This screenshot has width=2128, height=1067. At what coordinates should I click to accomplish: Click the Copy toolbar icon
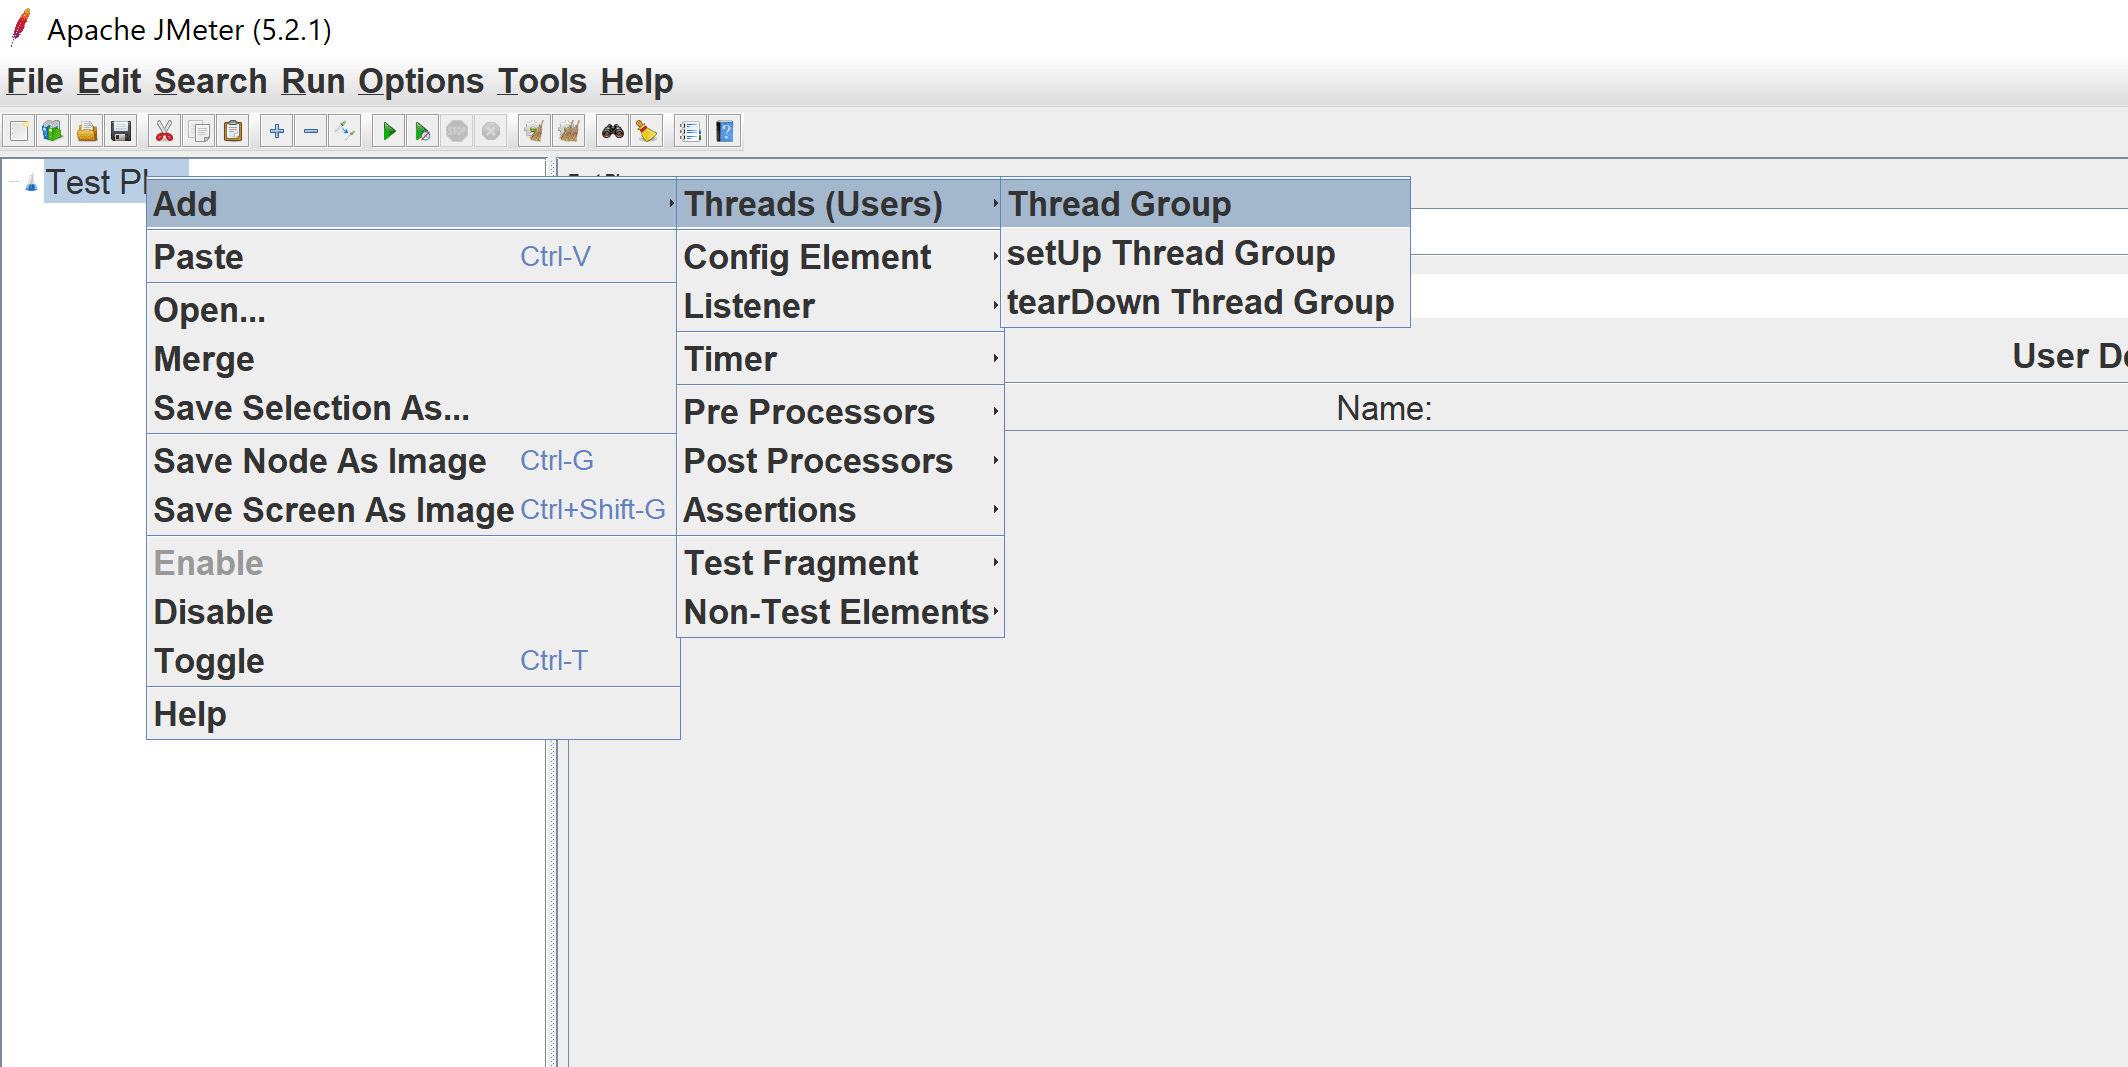(199, 131)
